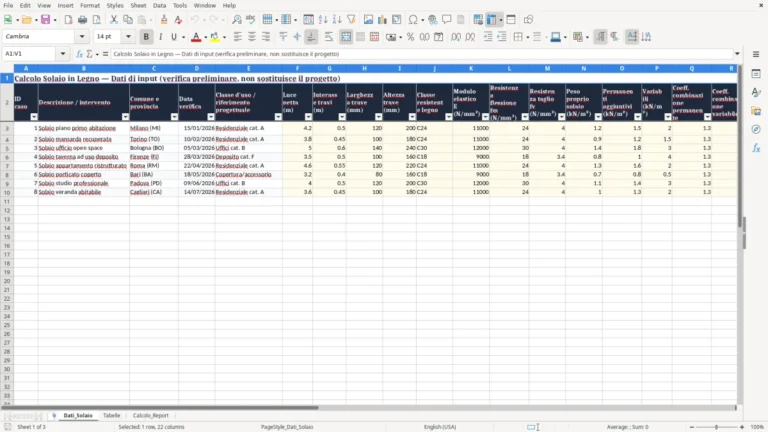
Task: Click the Print icon
Action: tap(82, 20)
